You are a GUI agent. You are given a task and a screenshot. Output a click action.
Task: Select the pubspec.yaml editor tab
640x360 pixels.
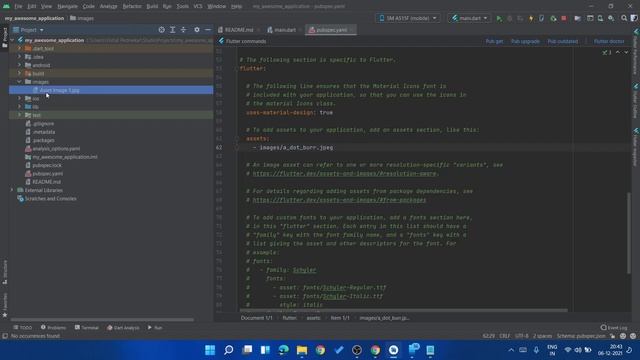tap(331, 30)
